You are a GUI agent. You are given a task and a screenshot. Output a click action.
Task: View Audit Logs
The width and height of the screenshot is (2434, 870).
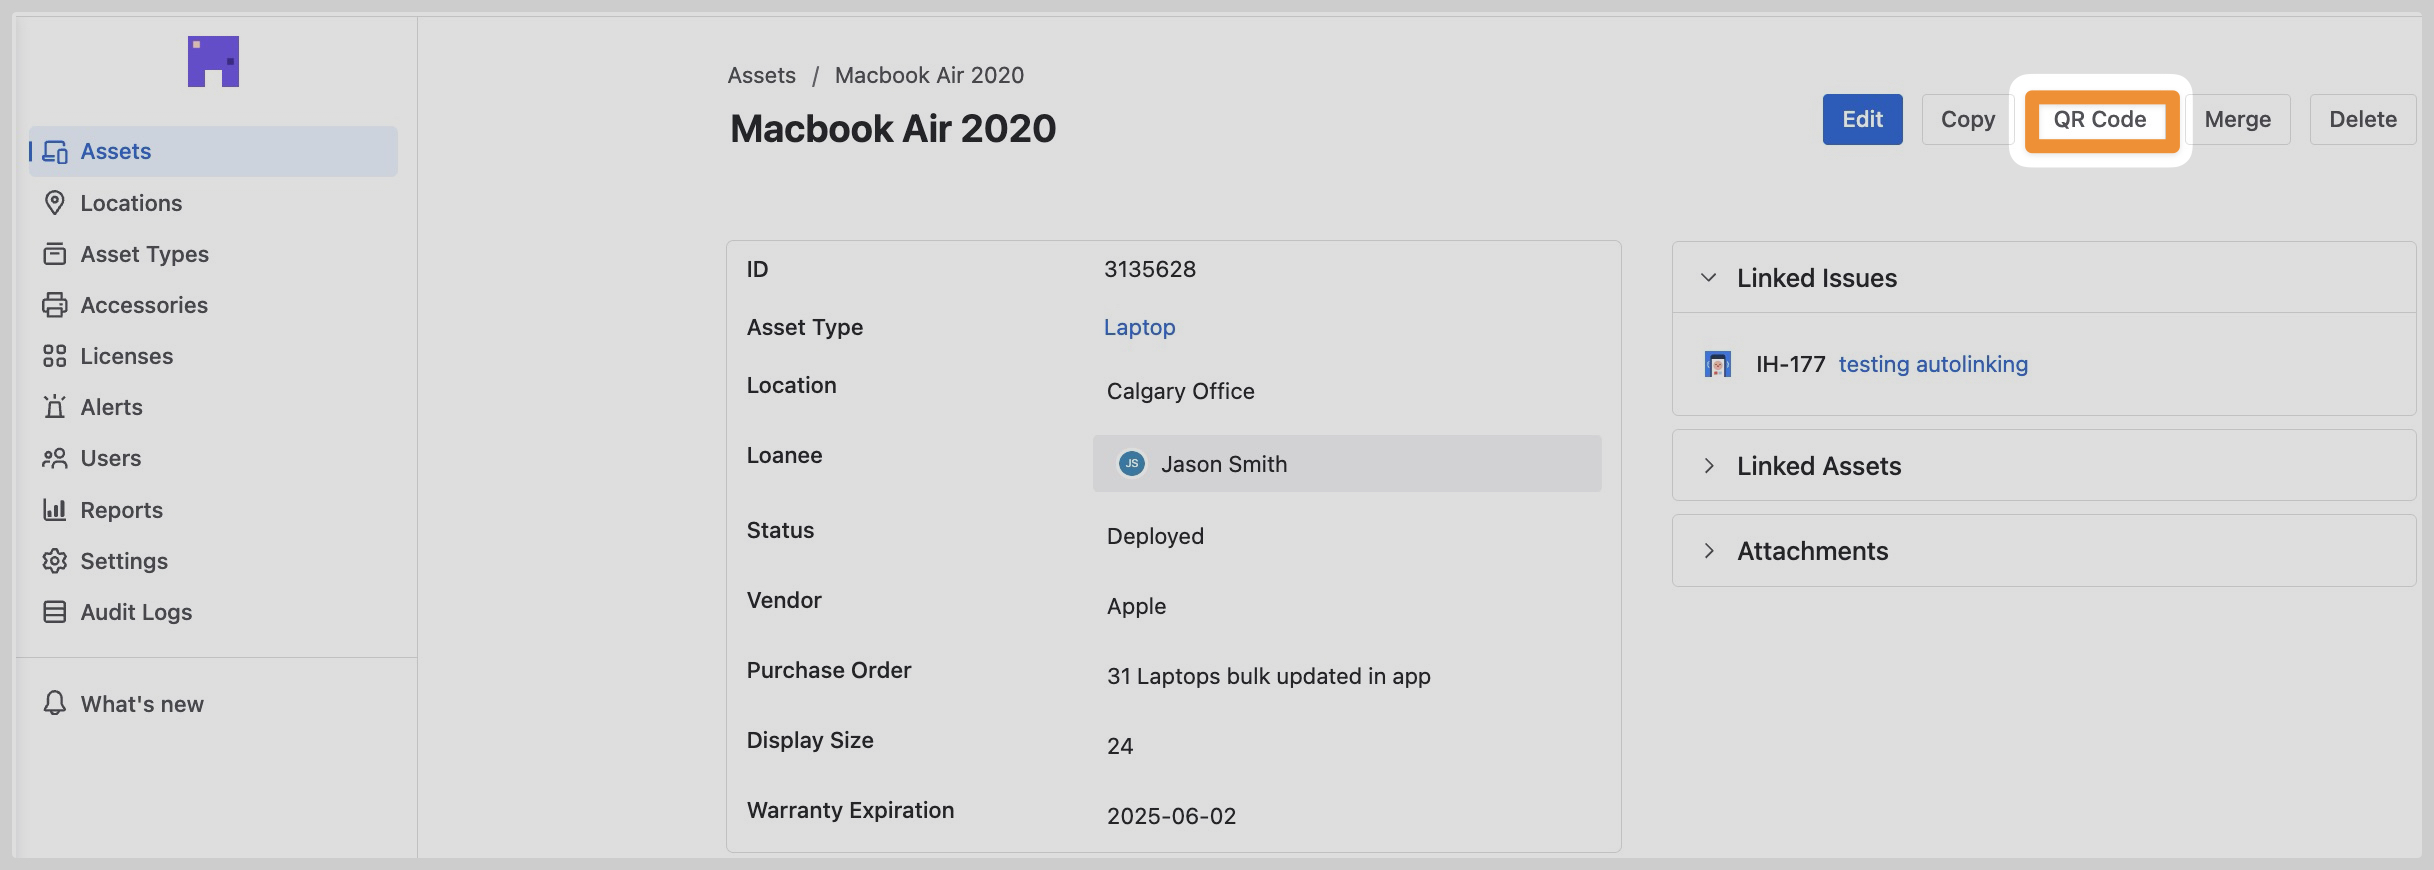pyautogui.click(x=213, y=612)
